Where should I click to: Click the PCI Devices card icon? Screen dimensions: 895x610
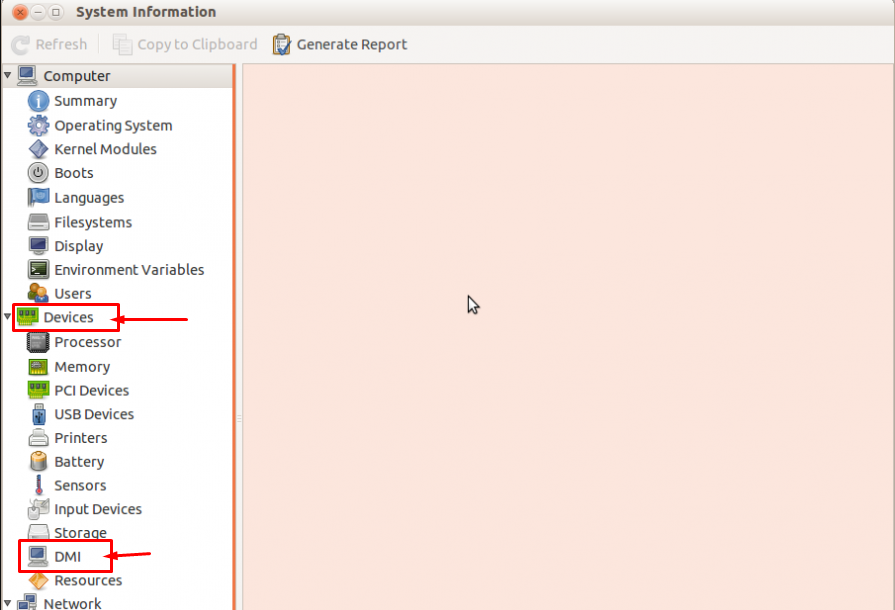38,390
